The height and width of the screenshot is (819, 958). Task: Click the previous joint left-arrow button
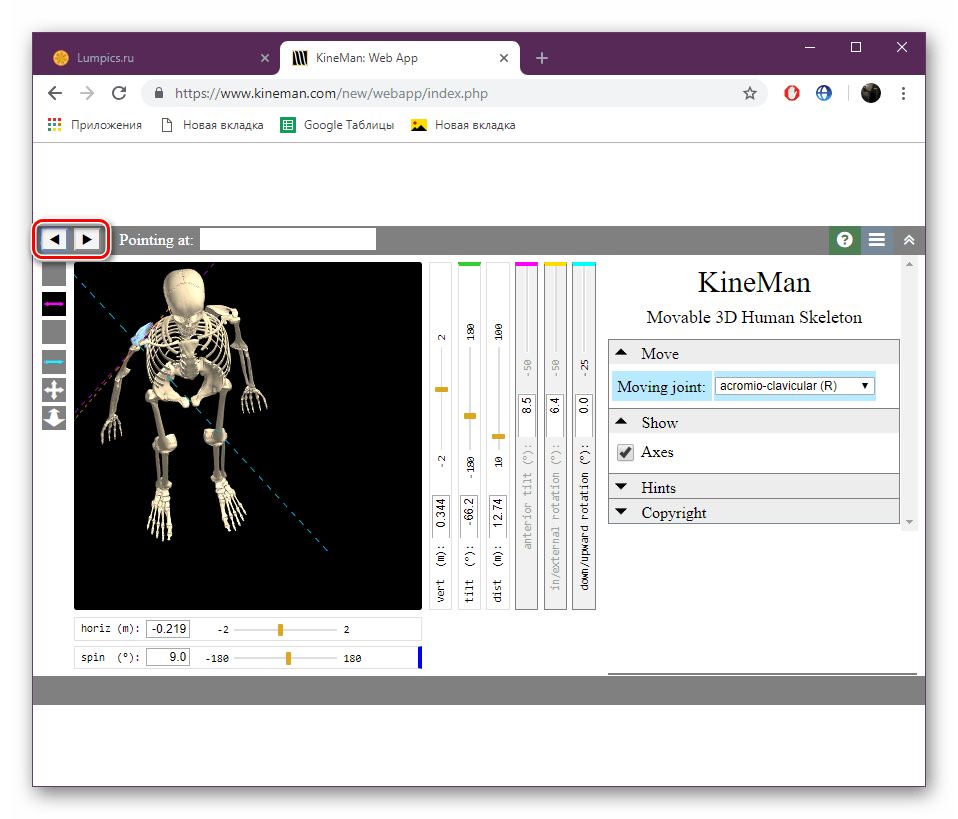coord(54,239)
